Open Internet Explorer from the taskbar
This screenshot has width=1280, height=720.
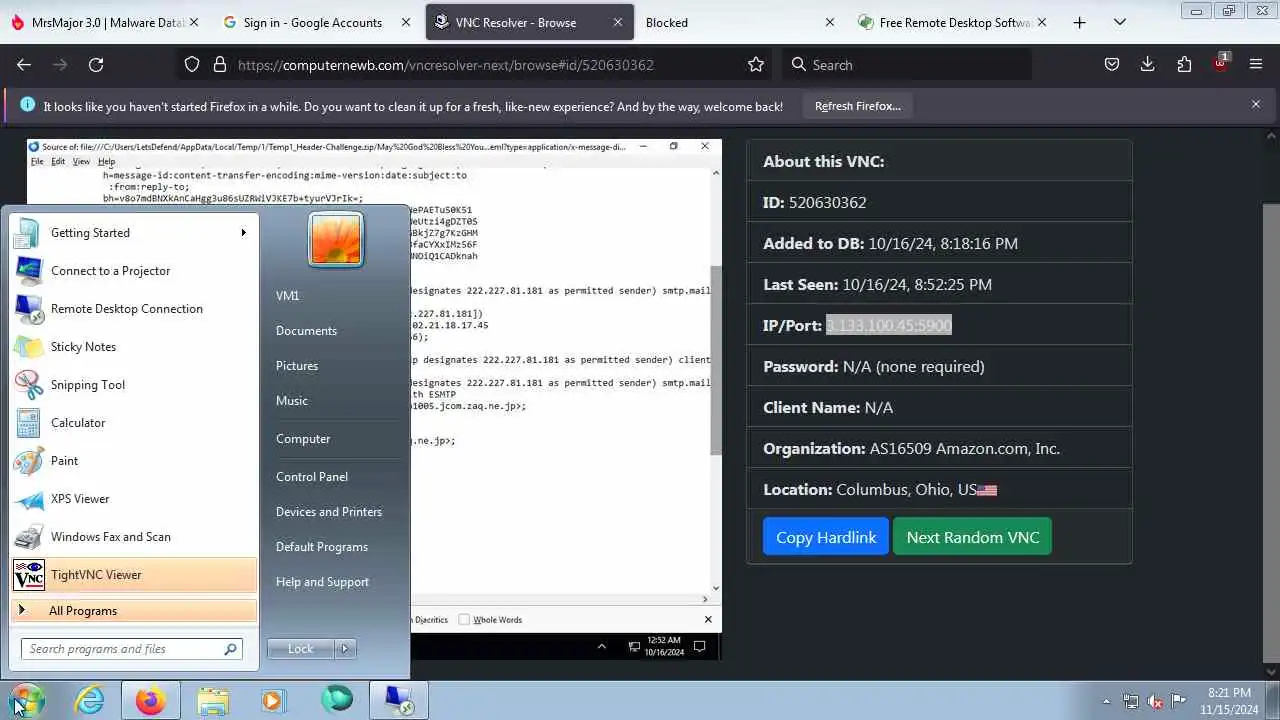pos(90,700)
